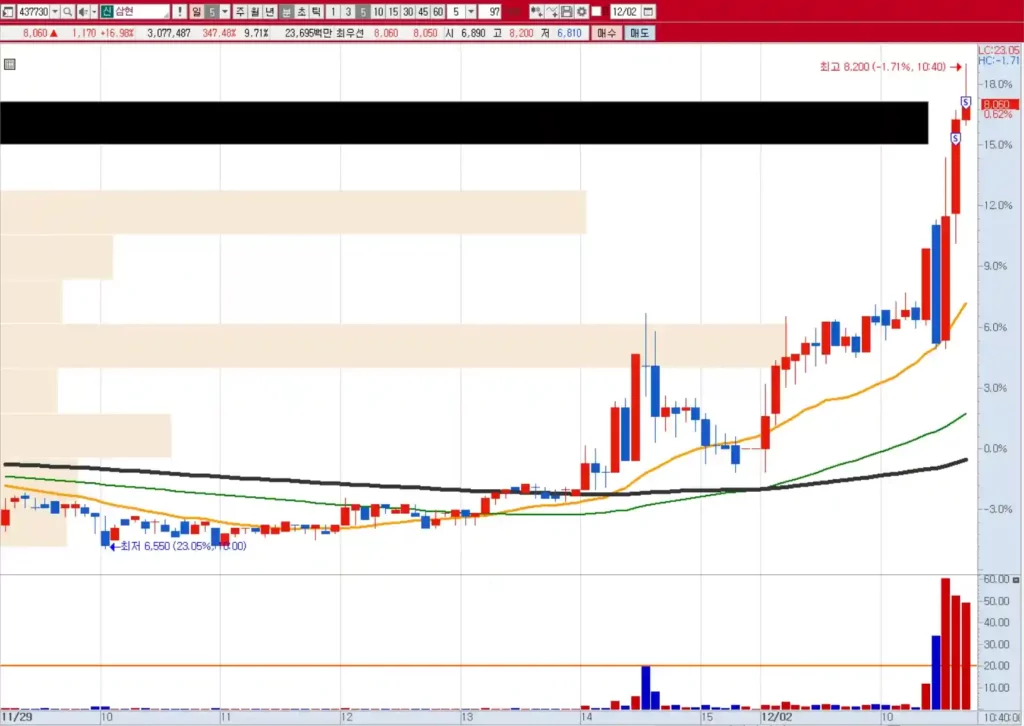The width and height of the screenshot is (1024, 726).
Task: Click the green 신 badge icon
Action: coord(106,12)
